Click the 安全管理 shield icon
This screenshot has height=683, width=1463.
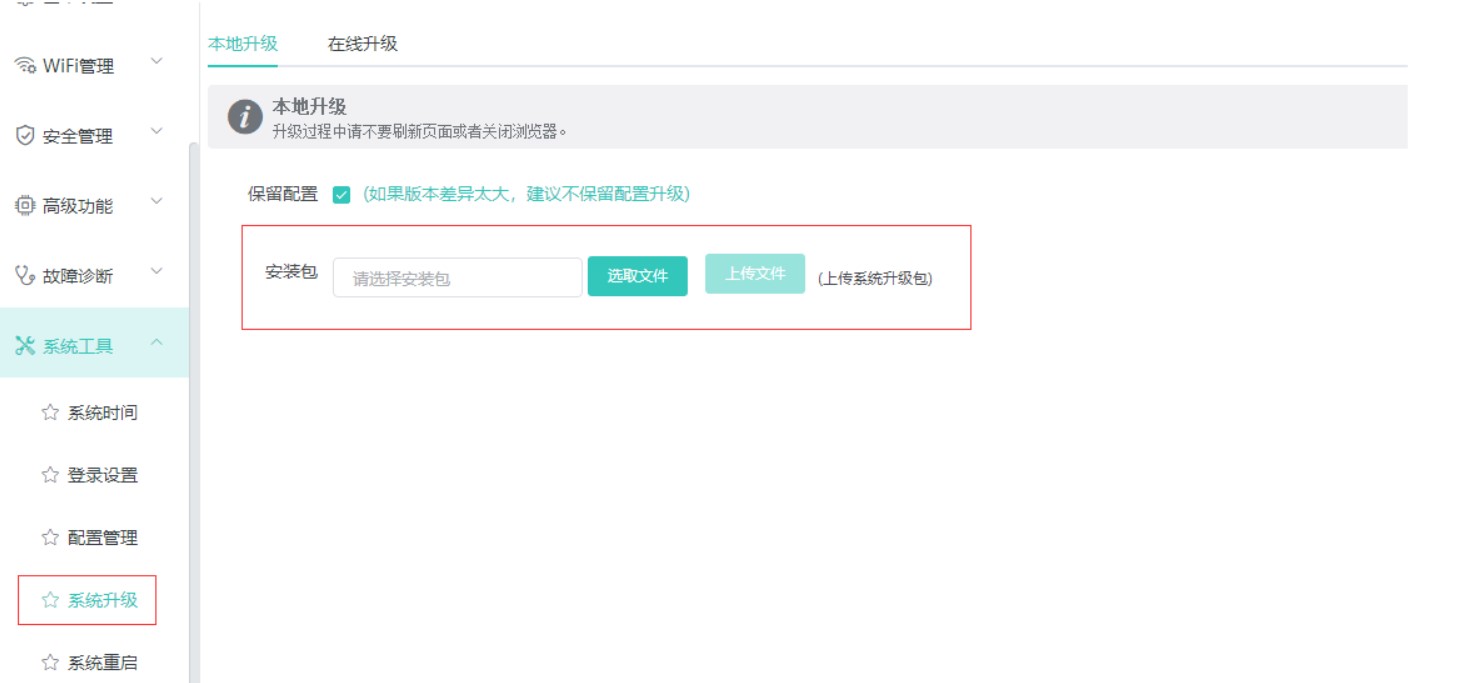(x=25, y=136)
